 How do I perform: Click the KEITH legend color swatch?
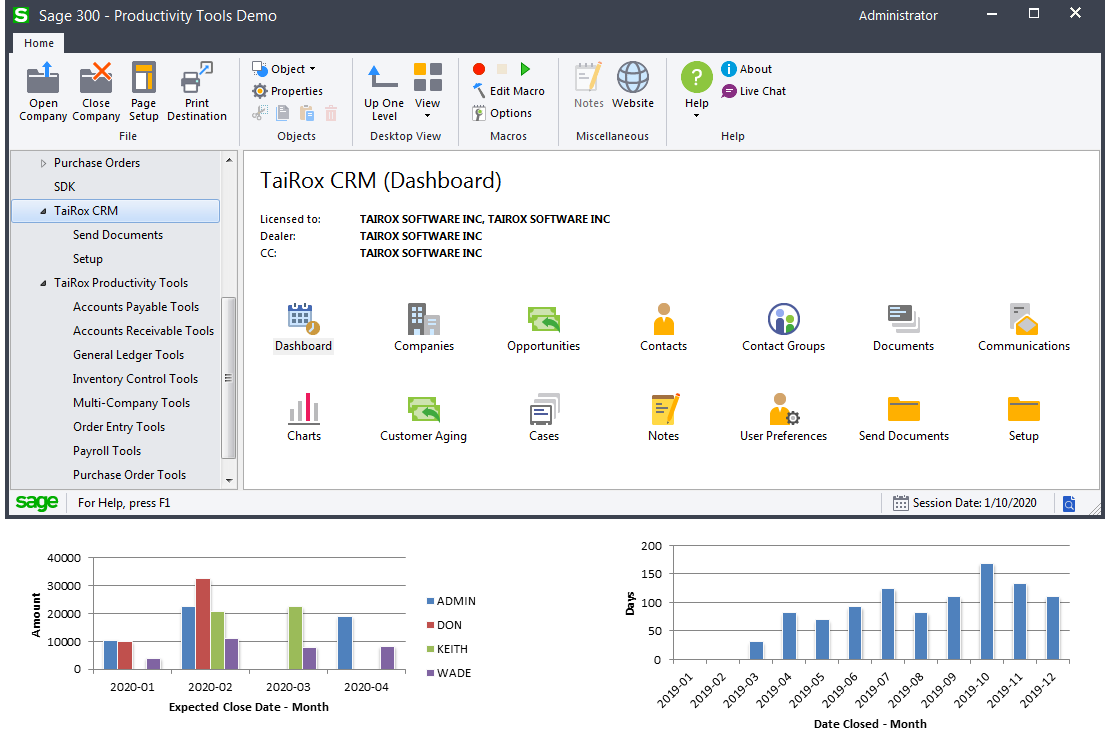pyautogui.click(x=430, y=649)
